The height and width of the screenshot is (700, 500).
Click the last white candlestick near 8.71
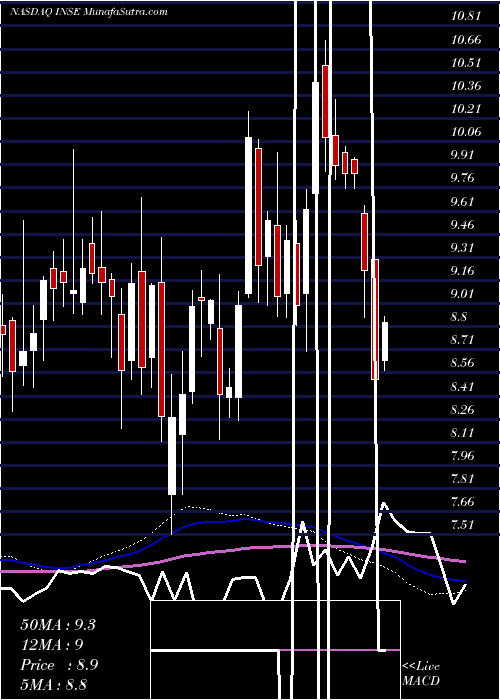point(385,341)
